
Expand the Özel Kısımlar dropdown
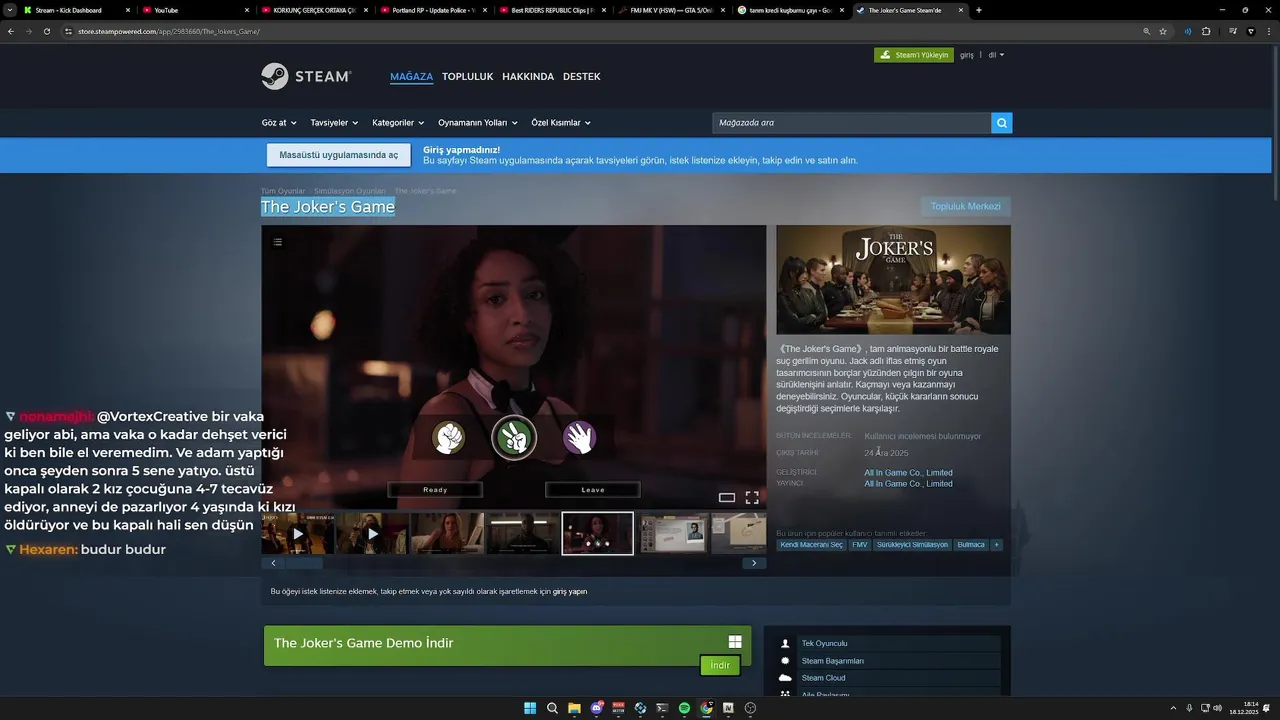tap(561, 123)
